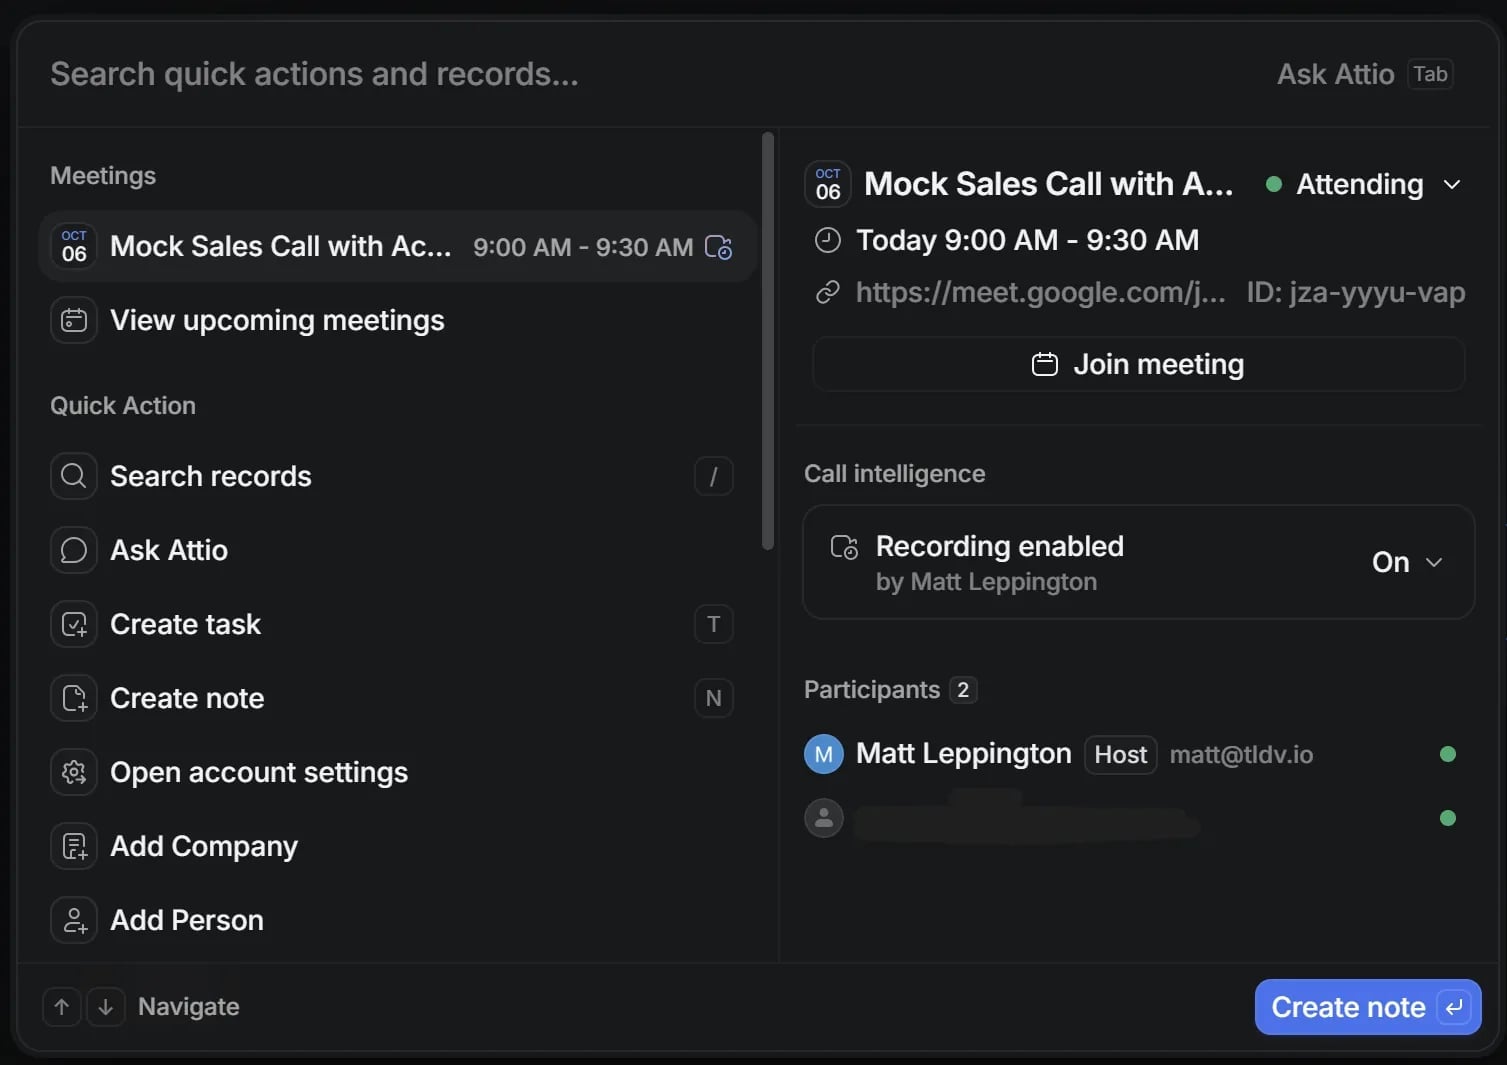The height and width of the screenshot is (1065, 1507).
Task: Click the link icon beside the Google Meet URL
Action: click(828, 292)
